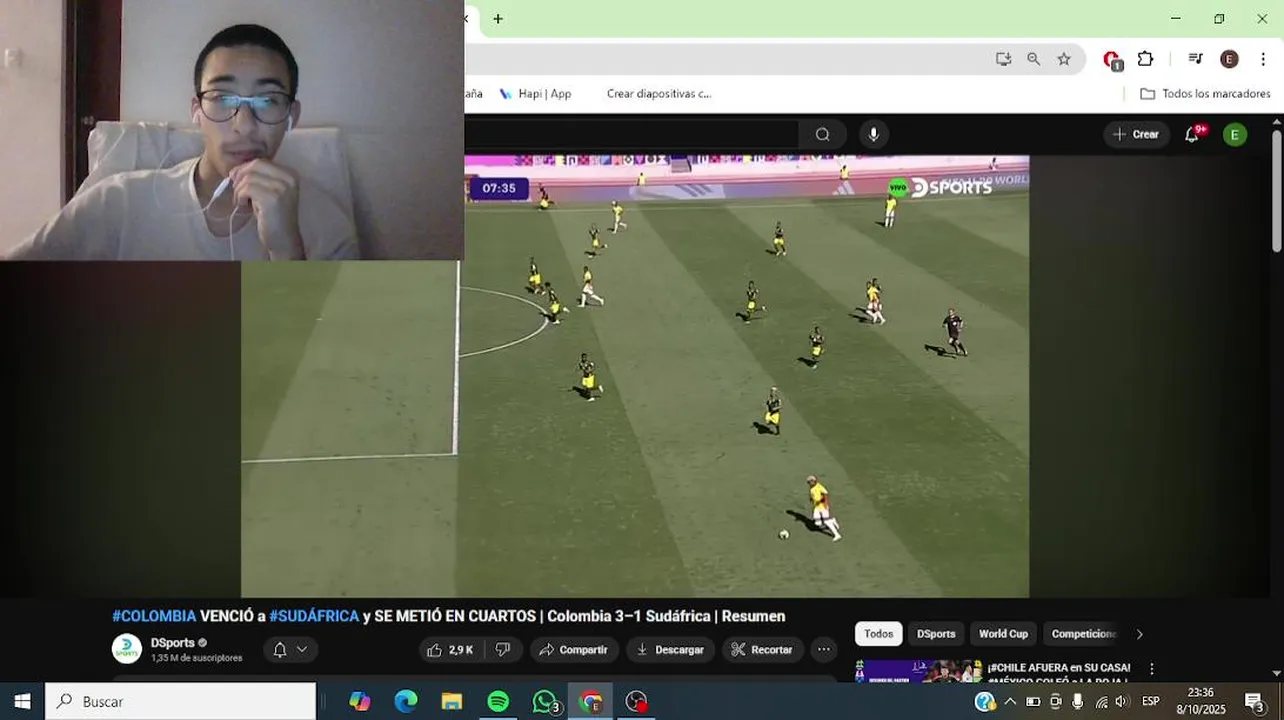Click the football video player area
Screen dimensions: 1284x720
(635, 376)
